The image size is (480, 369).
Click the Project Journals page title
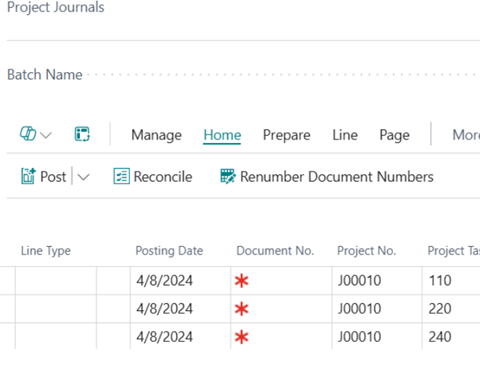[x=56, y=7]
